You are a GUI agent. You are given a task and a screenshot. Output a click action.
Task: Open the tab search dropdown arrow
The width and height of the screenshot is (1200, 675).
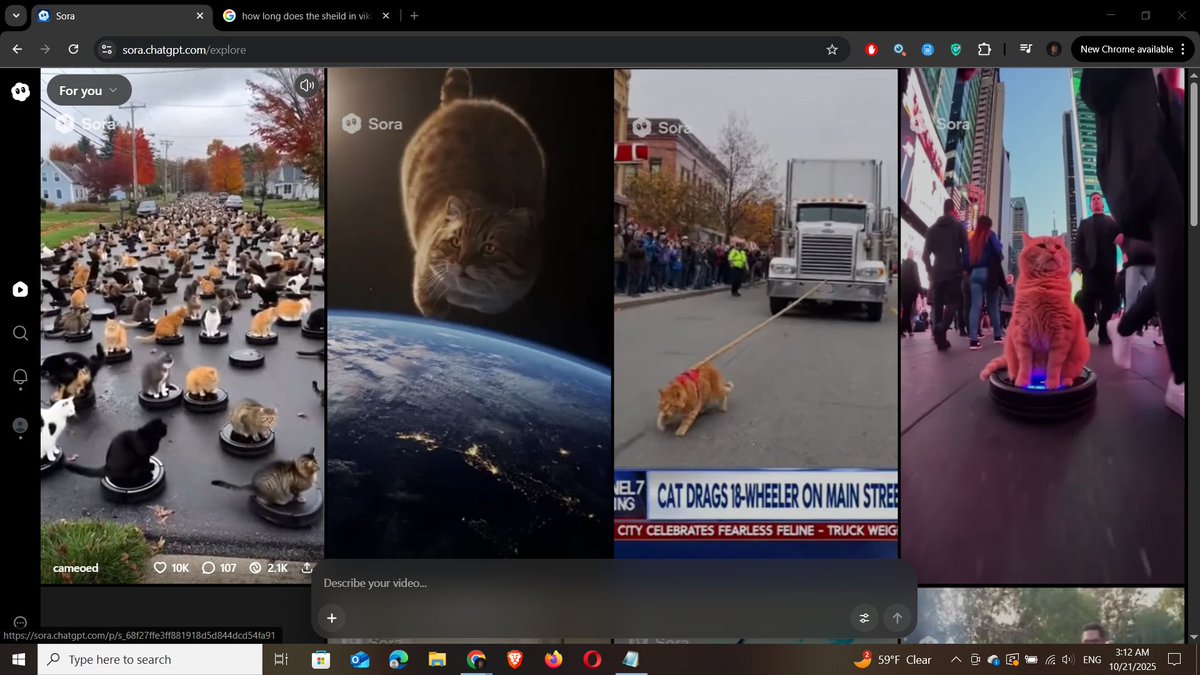[15, 16]
